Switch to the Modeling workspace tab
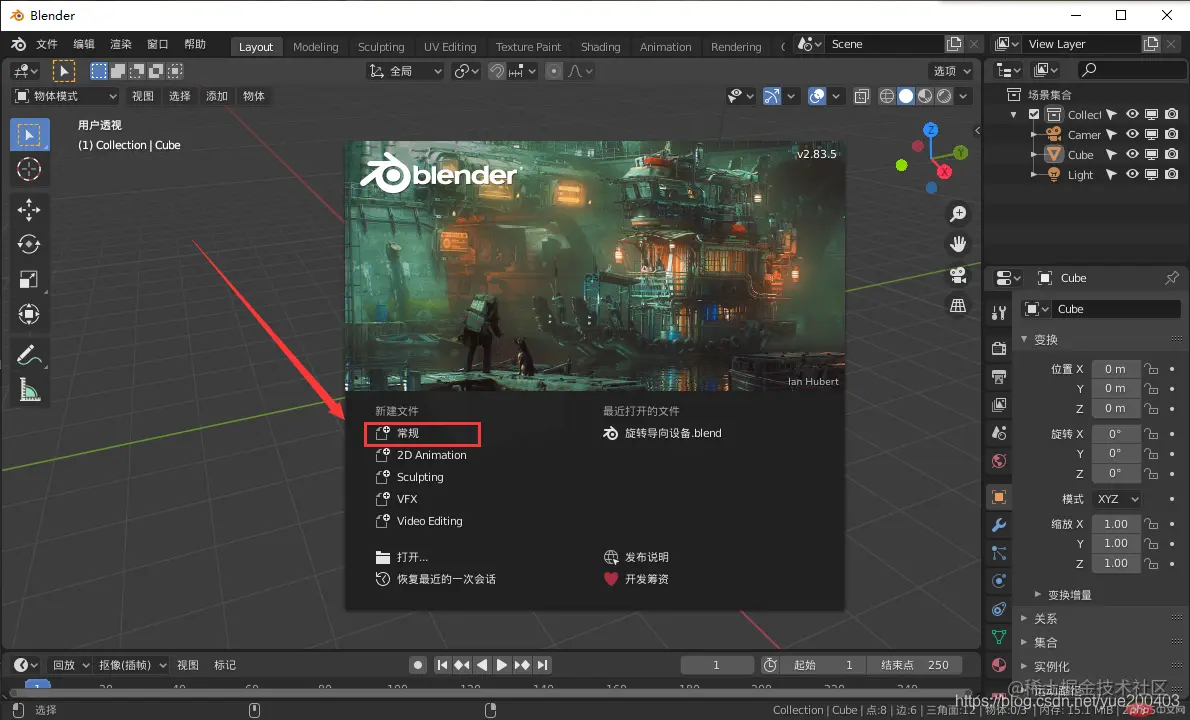This screenshot has width=1190, height=720. tap(316, 46)
